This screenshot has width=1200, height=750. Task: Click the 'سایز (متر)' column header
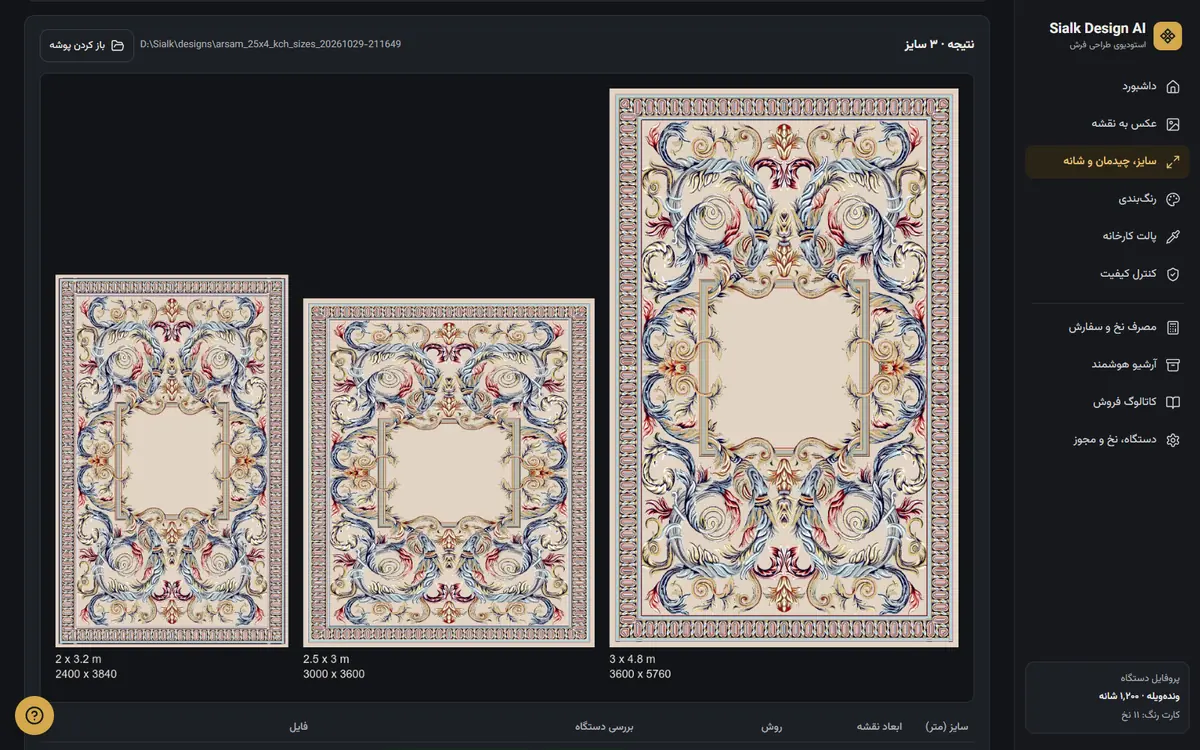point(946,727)
